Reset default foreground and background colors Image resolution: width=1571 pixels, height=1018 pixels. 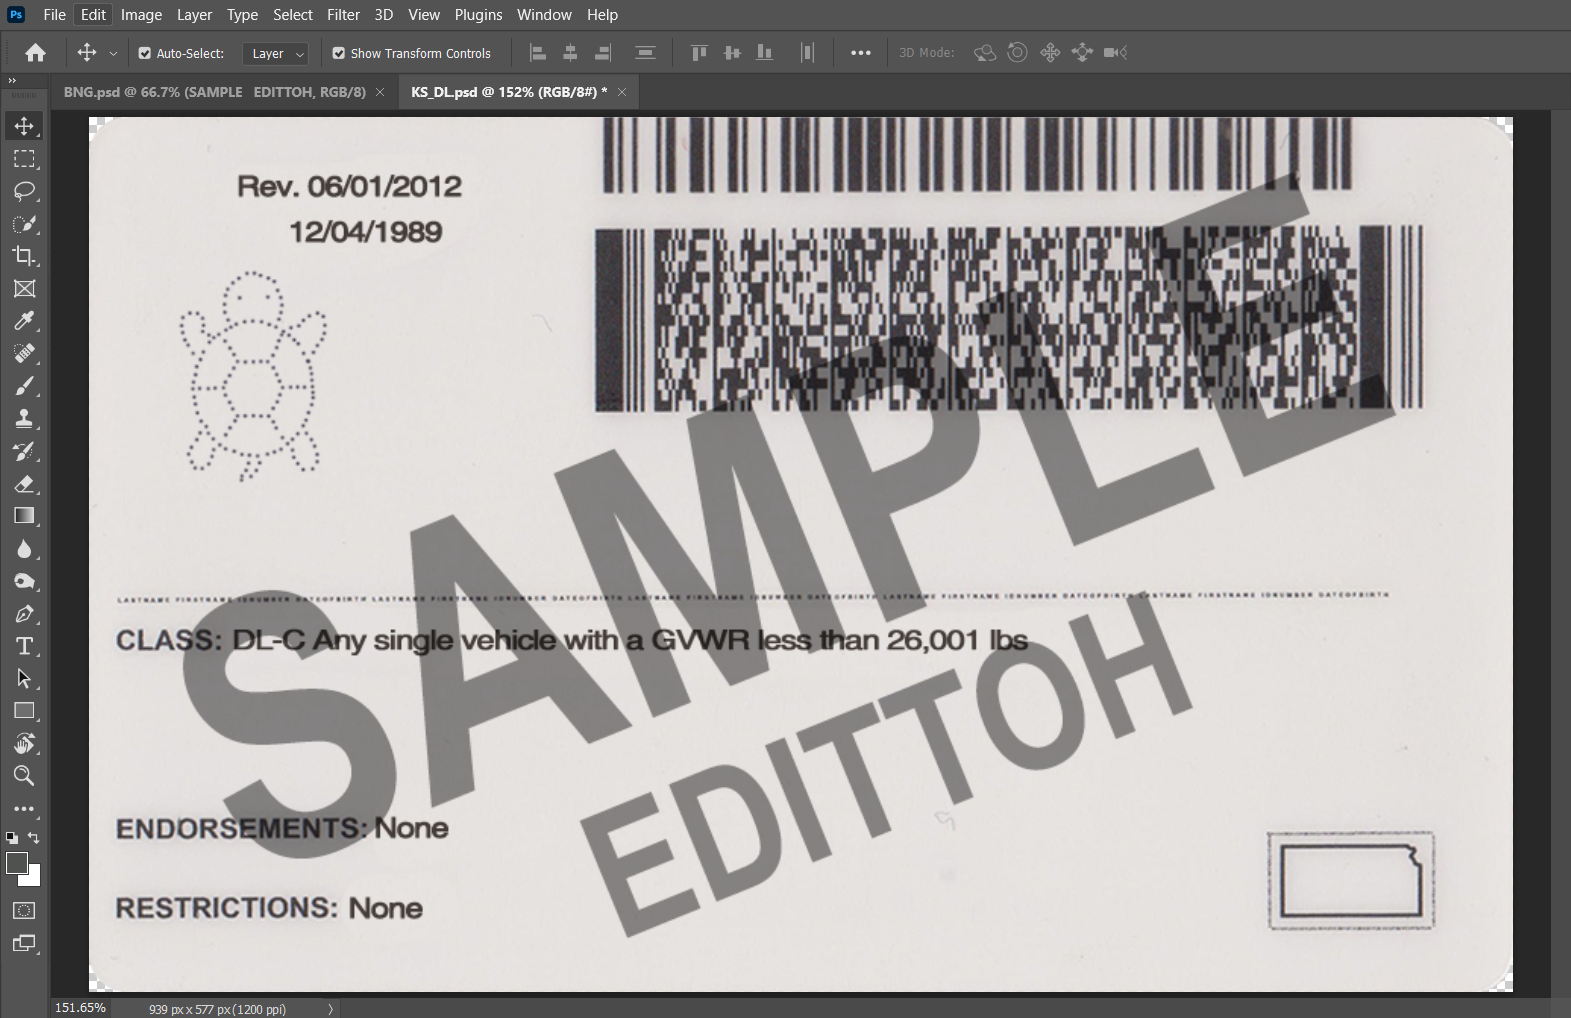(11, 838)
